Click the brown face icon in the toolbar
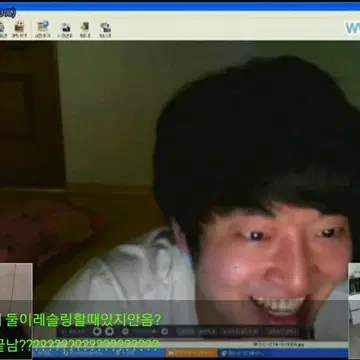Viewport: 360px width, 360px height. pos(19,27)
